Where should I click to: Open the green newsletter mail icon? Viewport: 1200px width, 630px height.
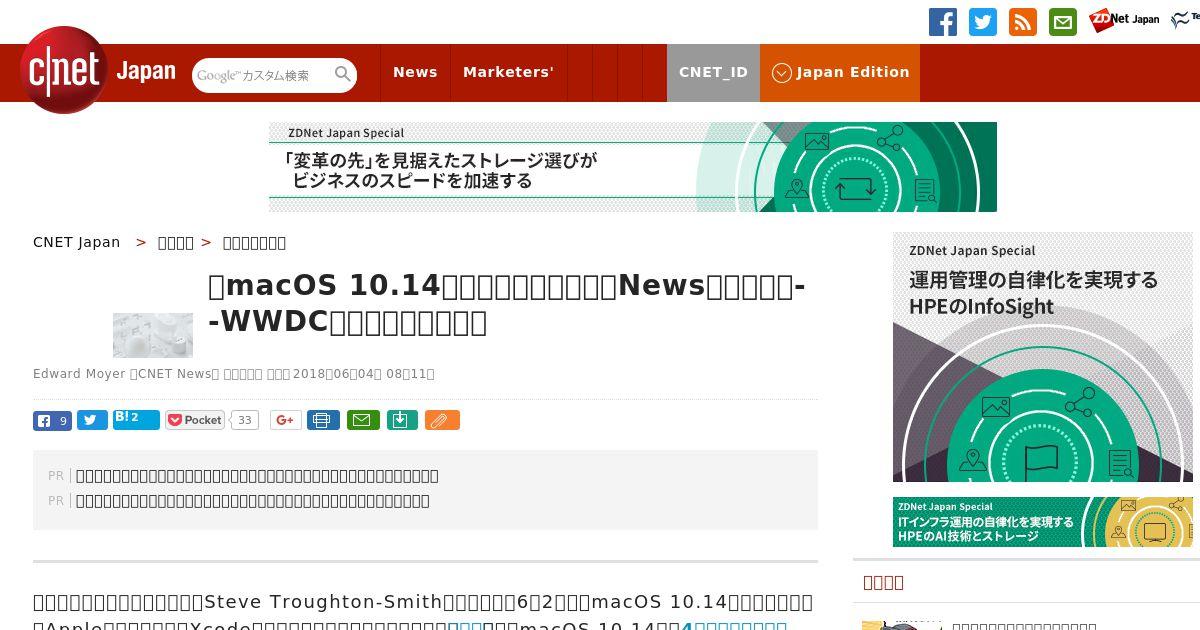[x=1063, y=22]
